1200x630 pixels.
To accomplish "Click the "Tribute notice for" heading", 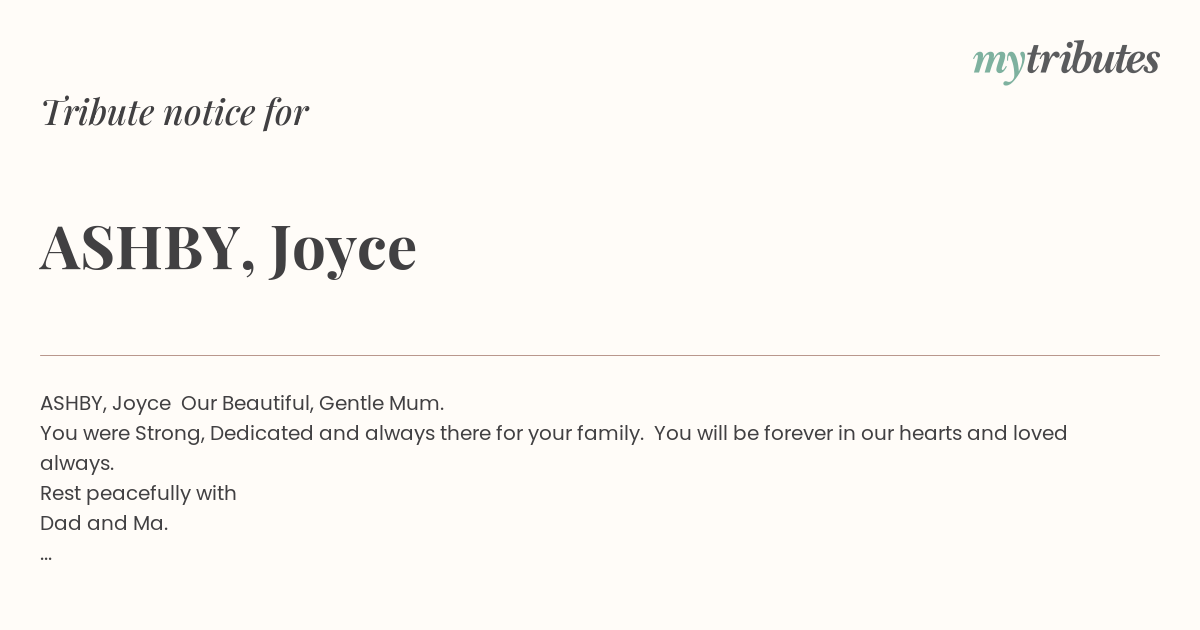I will point(174,112).
